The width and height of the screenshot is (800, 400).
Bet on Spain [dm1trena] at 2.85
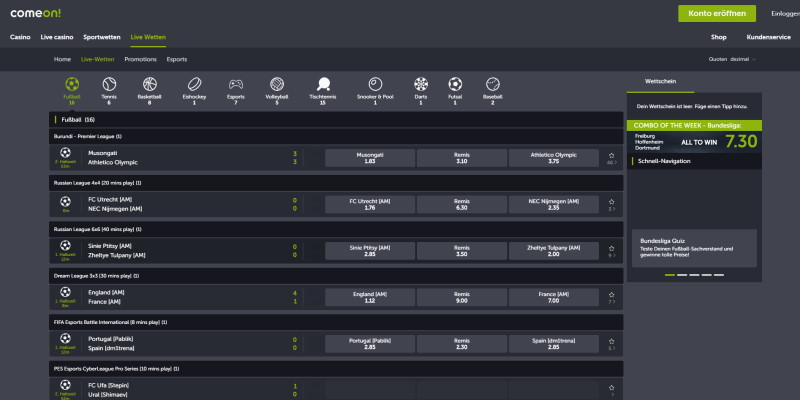(x=554, y=343)
